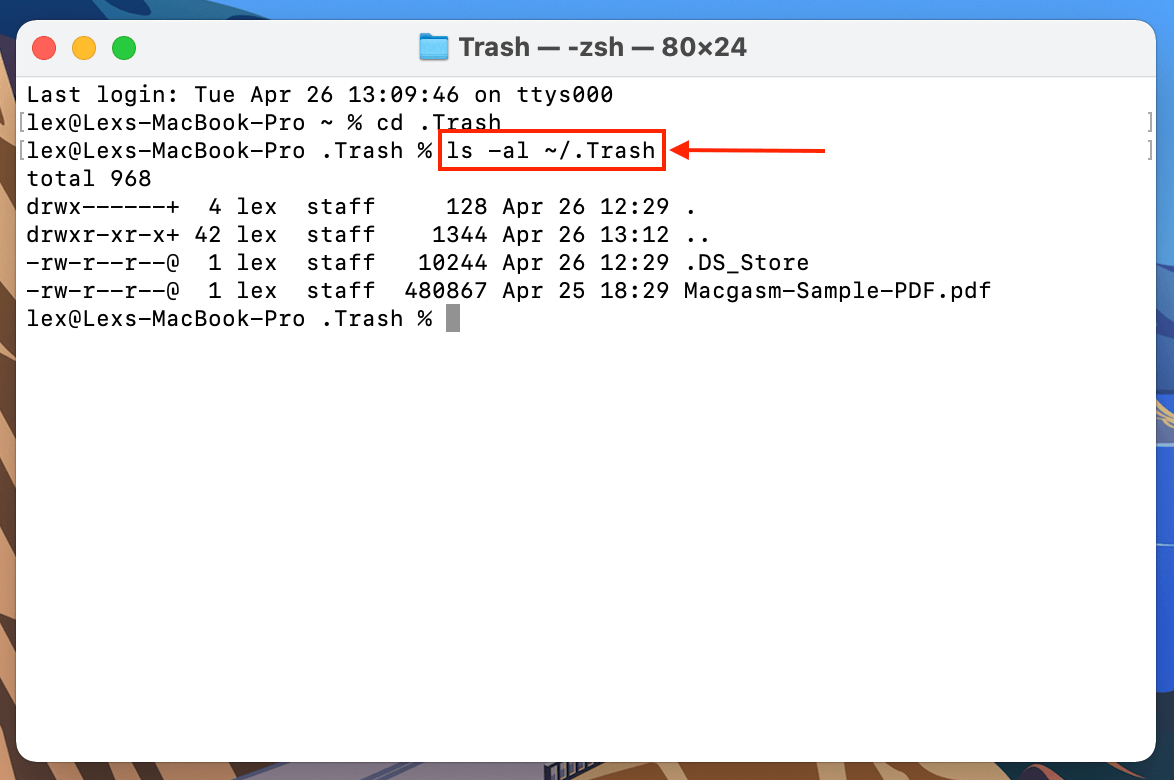Click the "total 968" output line

click(x=89, y=179)
